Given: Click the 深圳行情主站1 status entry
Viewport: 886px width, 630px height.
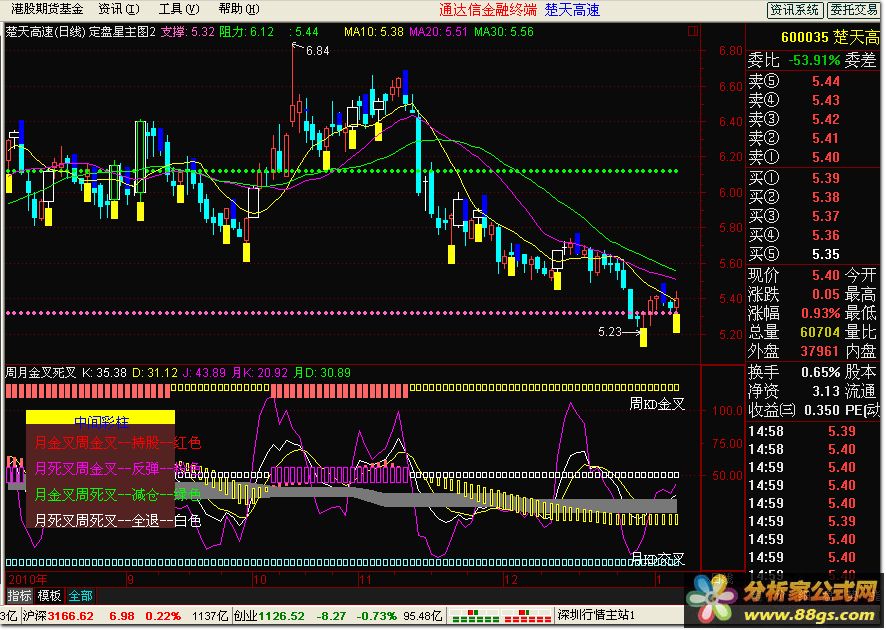Looking at the screenshot, I should [x=597, y=615].
